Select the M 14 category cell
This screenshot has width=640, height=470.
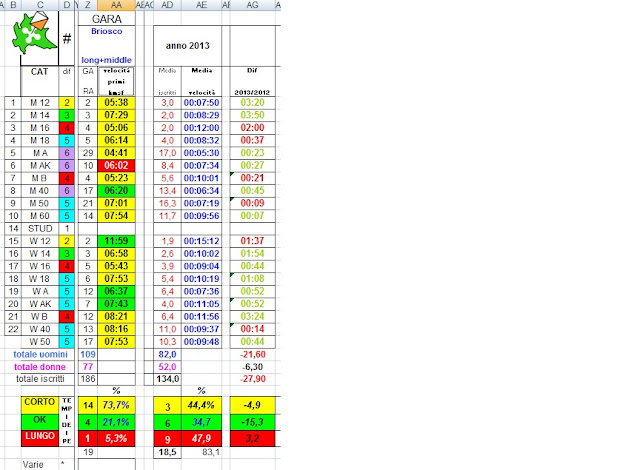coord(40,115)
